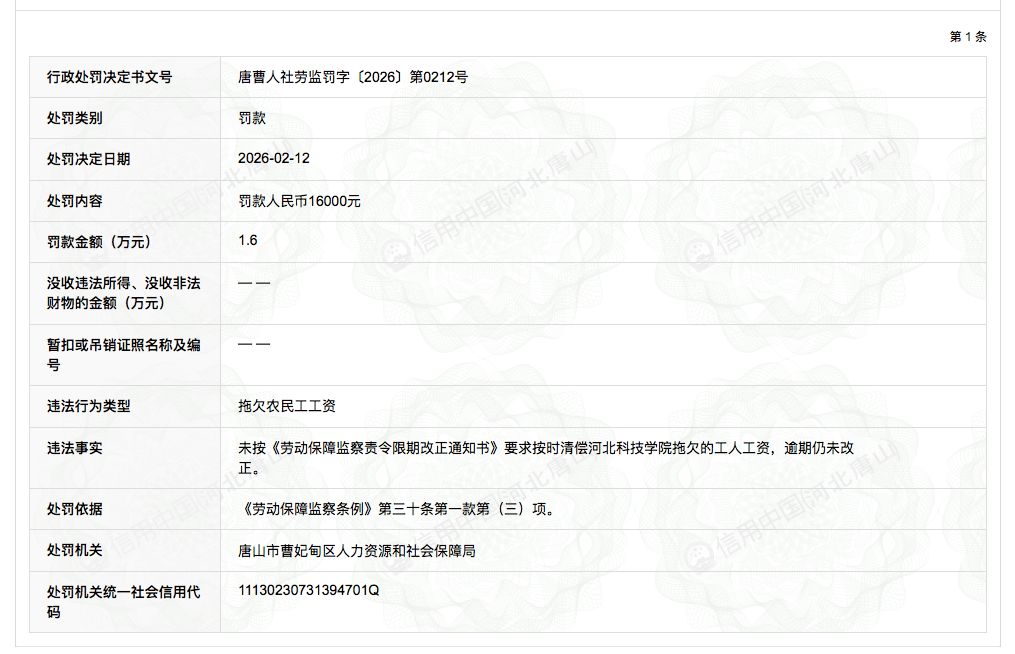The height and width of the screenshot is (654, 1015).
Task: Click the 第 1 条 record counter
Action: click(967, 37)
